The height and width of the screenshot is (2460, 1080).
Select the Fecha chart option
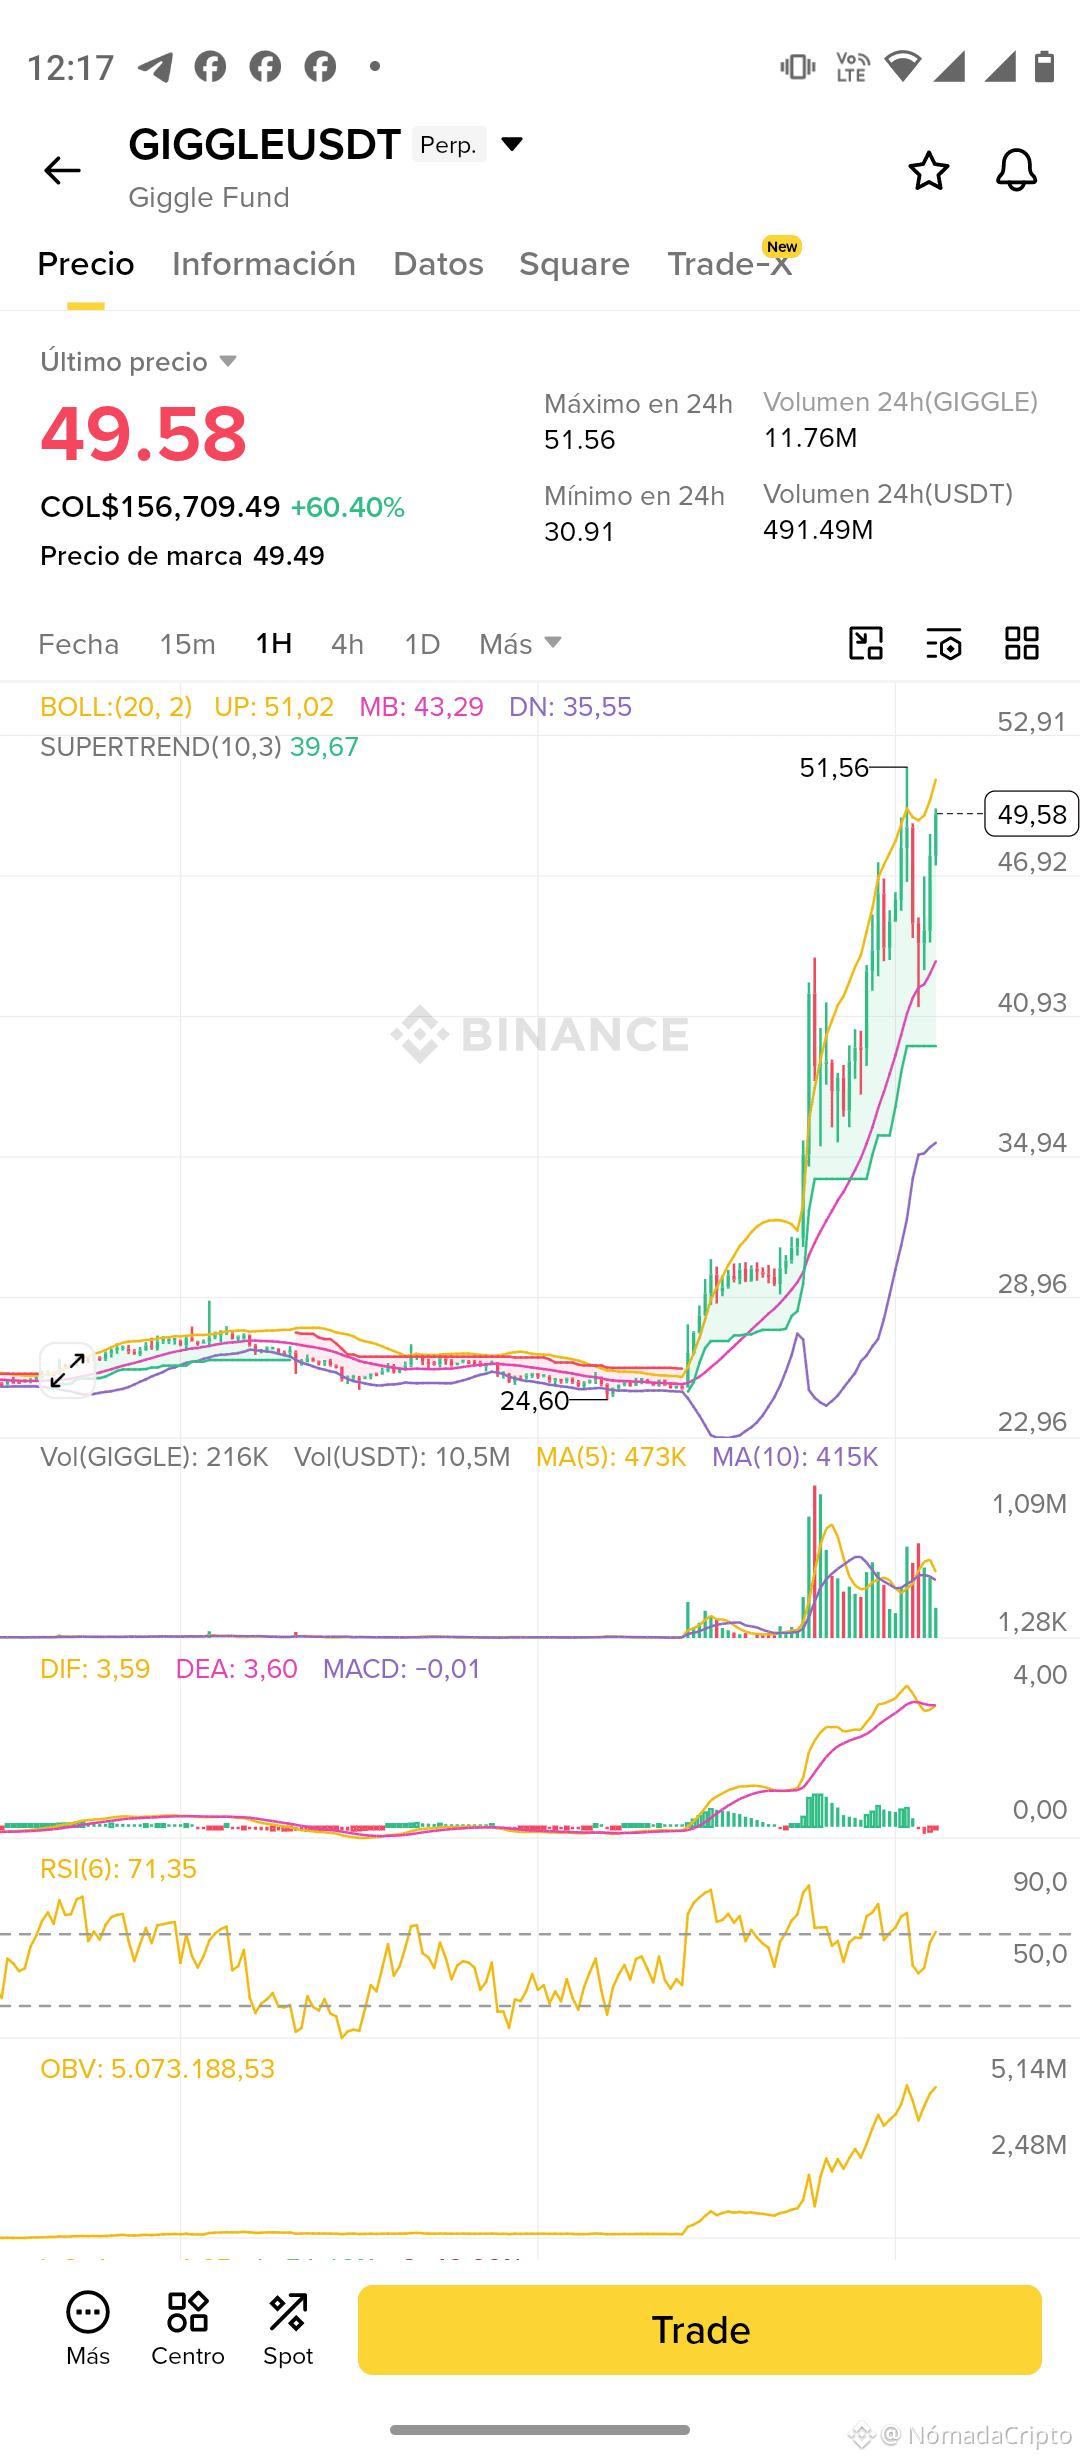tap(78, 644)
